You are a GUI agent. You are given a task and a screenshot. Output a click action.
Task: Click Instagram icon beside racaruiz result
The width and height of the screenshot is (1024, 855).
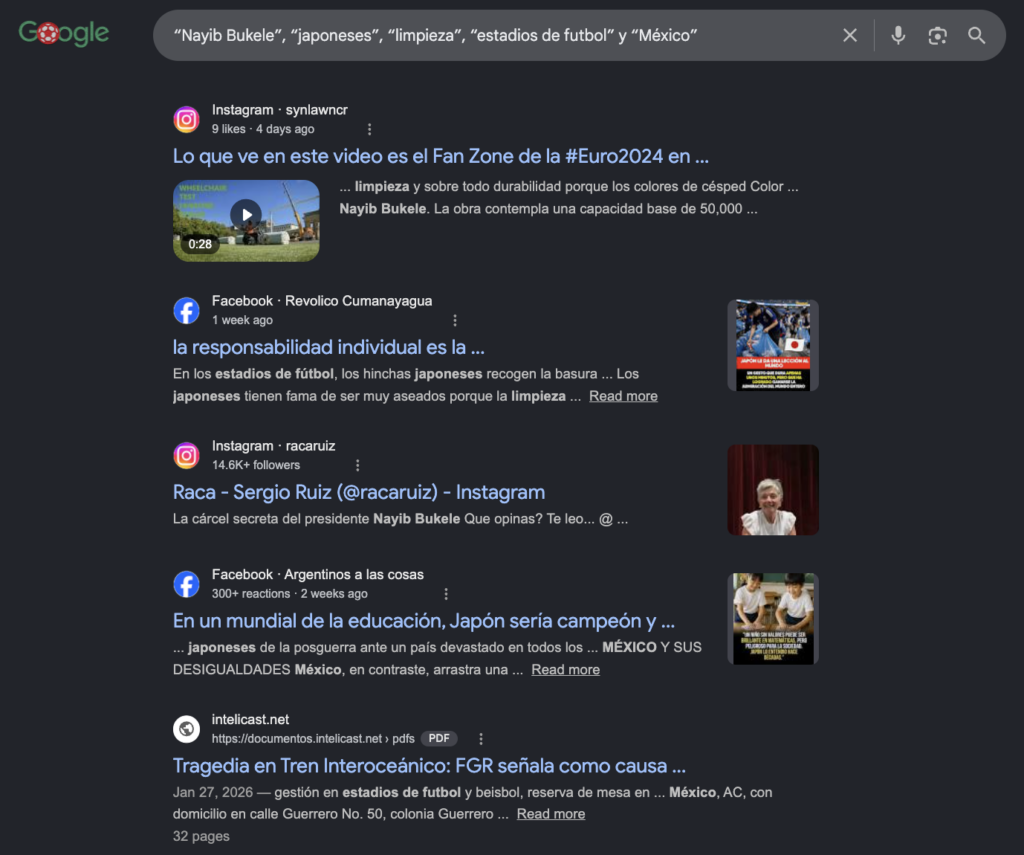click(x=186, y=455)
